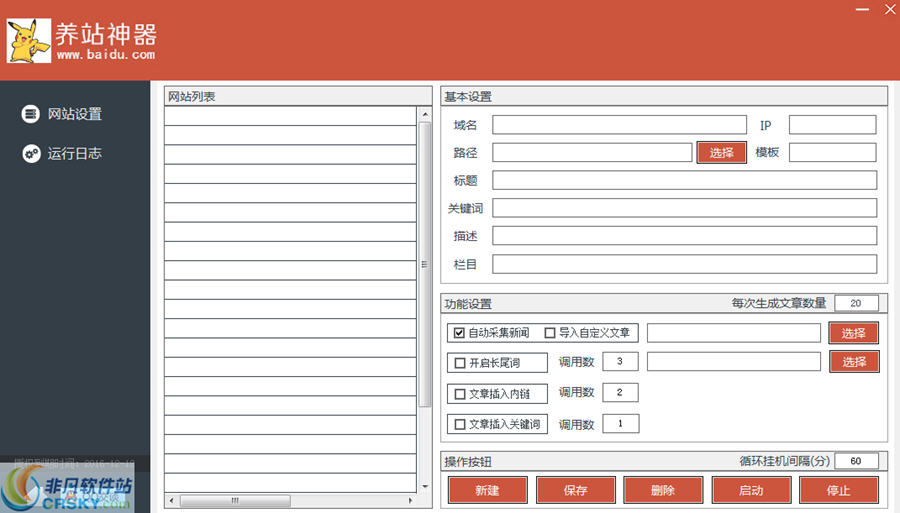Open 网站设置 in the sidebar
Image resolution: width=900 pixels, height=513 pixels.
75,114
